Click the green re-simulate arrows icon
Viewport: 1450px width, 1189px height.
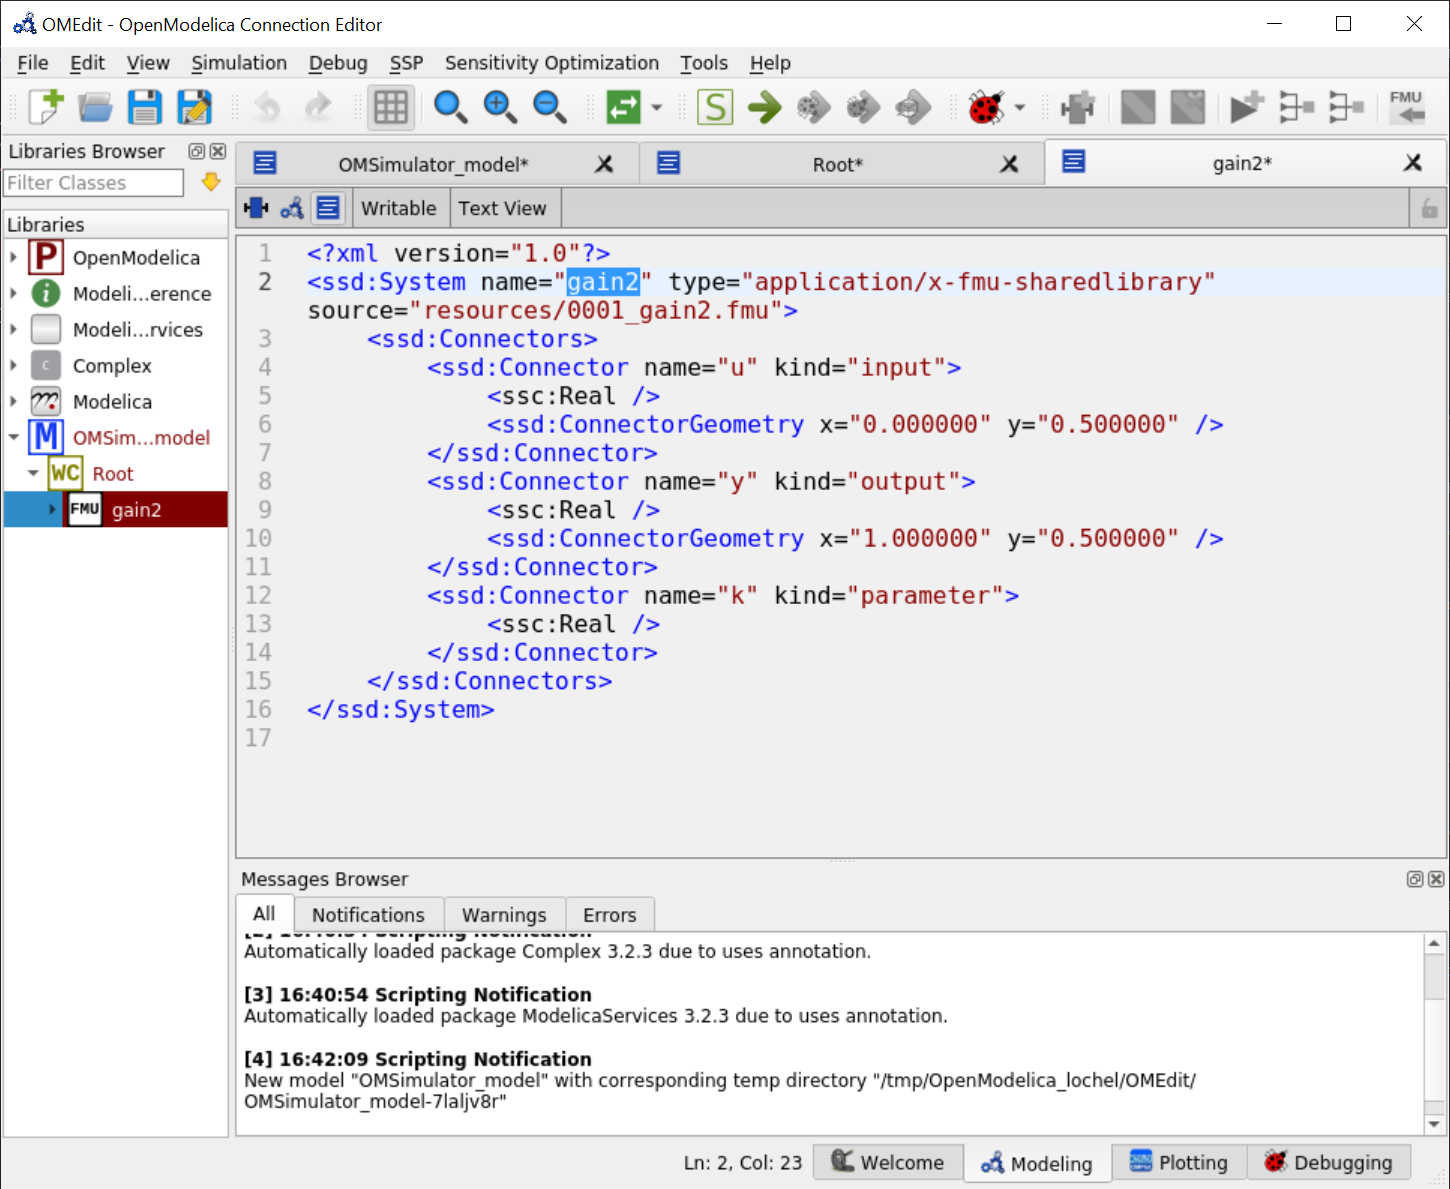click(624, 107)
